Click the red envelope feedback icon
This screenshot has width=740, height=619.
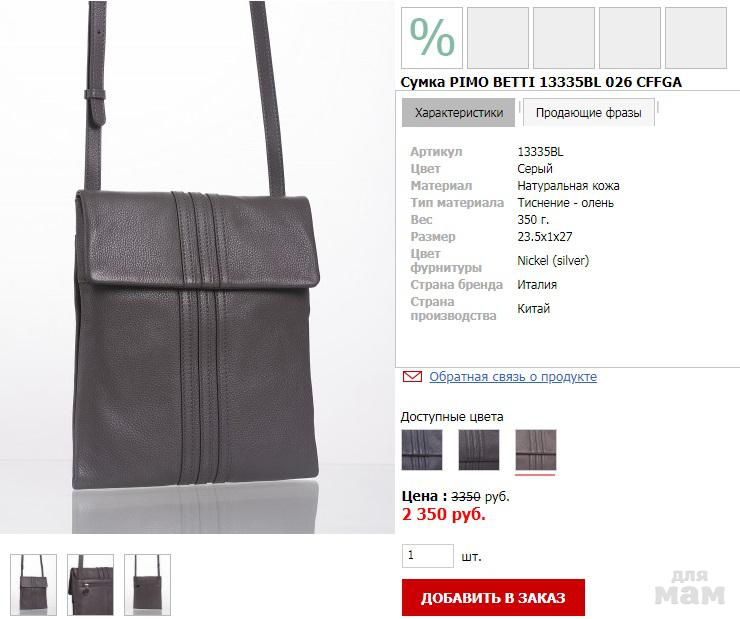tap(412, 376)
